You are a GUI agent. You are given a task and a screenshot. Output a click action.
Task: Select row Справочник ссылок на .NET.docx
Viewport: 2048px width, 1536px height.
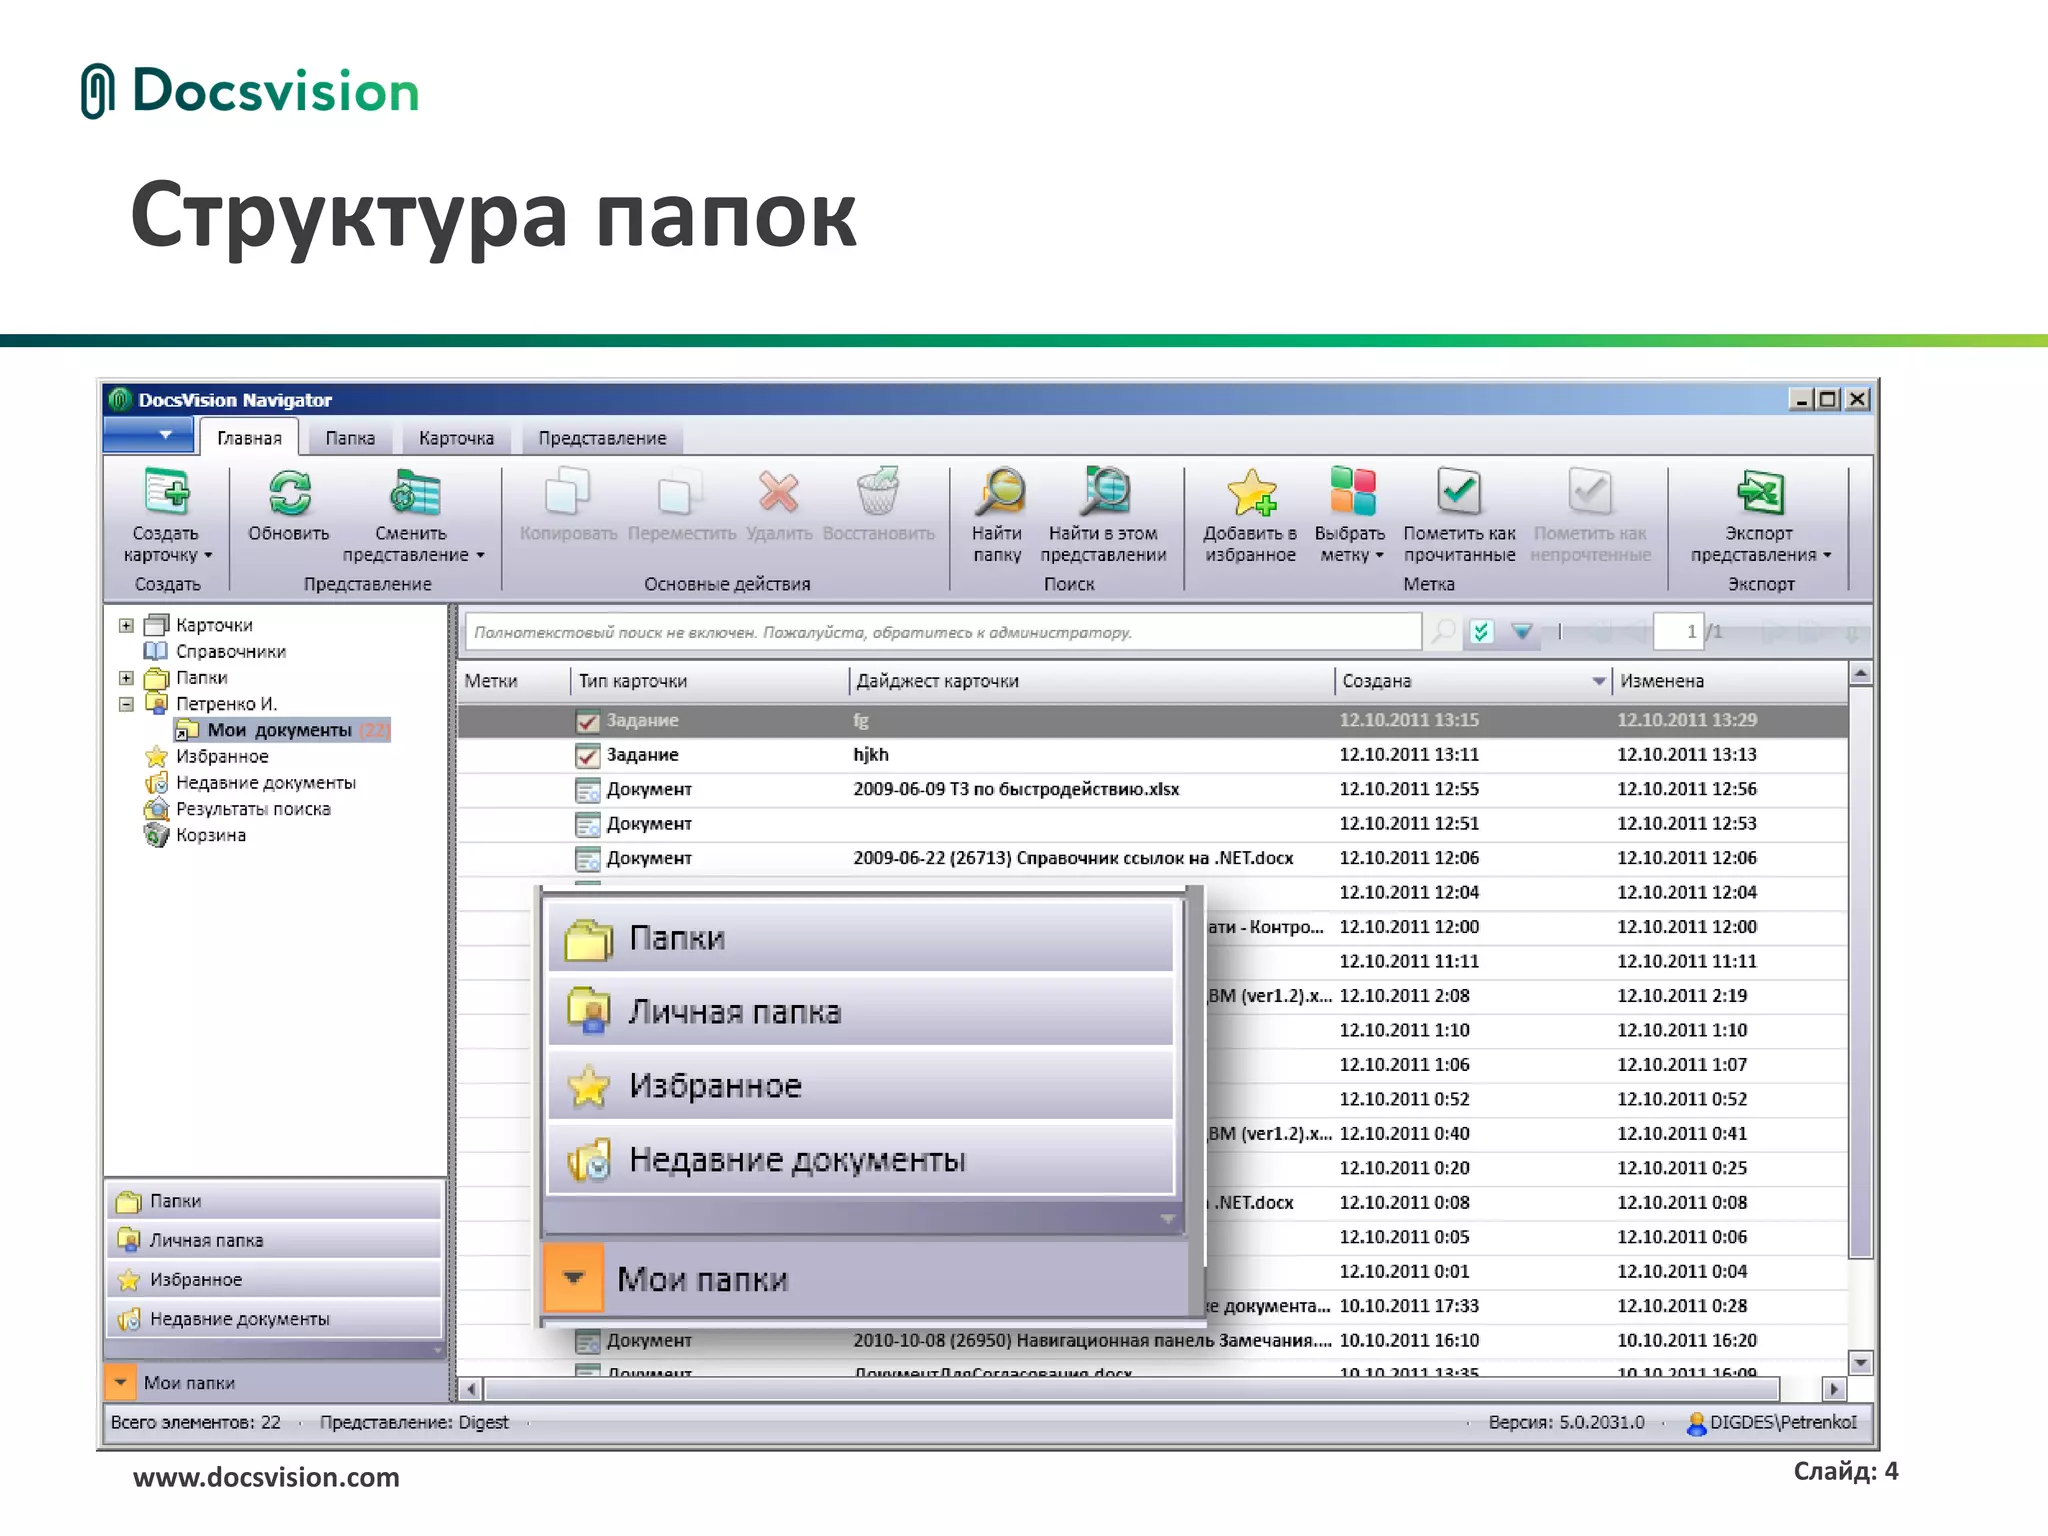pyautogui.click(x=1152, y=858)
